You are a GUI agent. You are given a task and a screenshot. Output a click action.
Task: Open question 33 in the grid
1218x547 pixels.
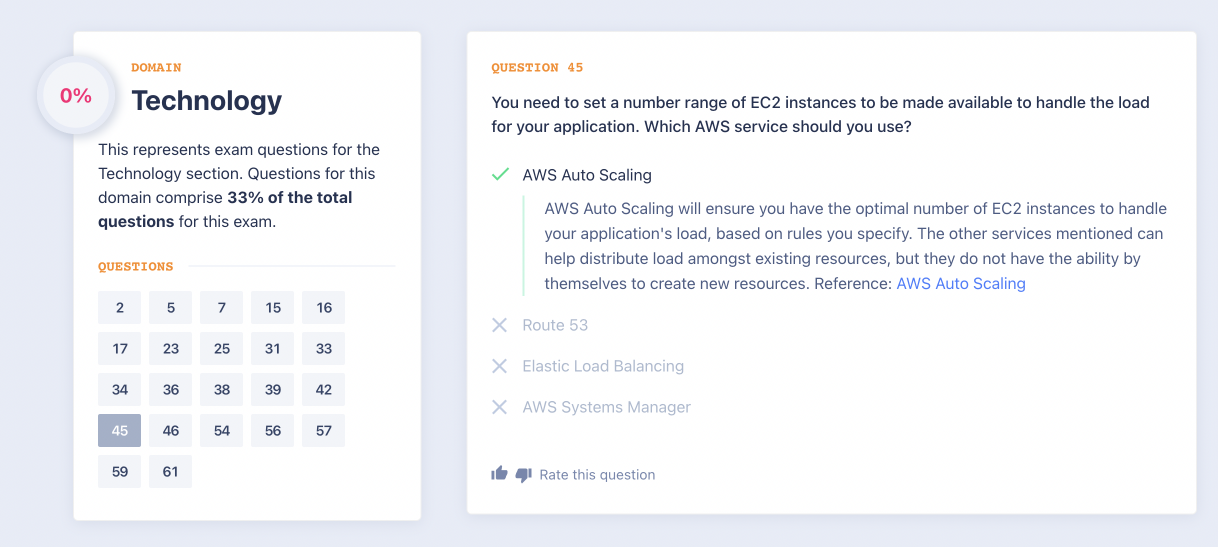click(x=324, y=349)
